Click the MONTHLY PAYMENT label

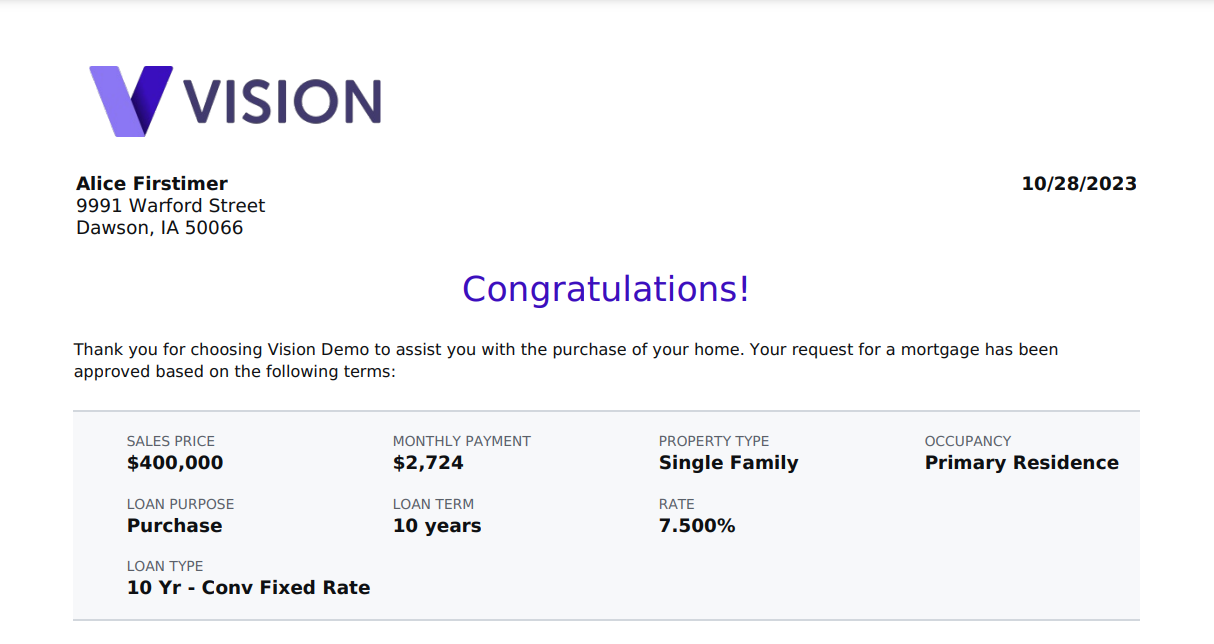coord(462,441)
